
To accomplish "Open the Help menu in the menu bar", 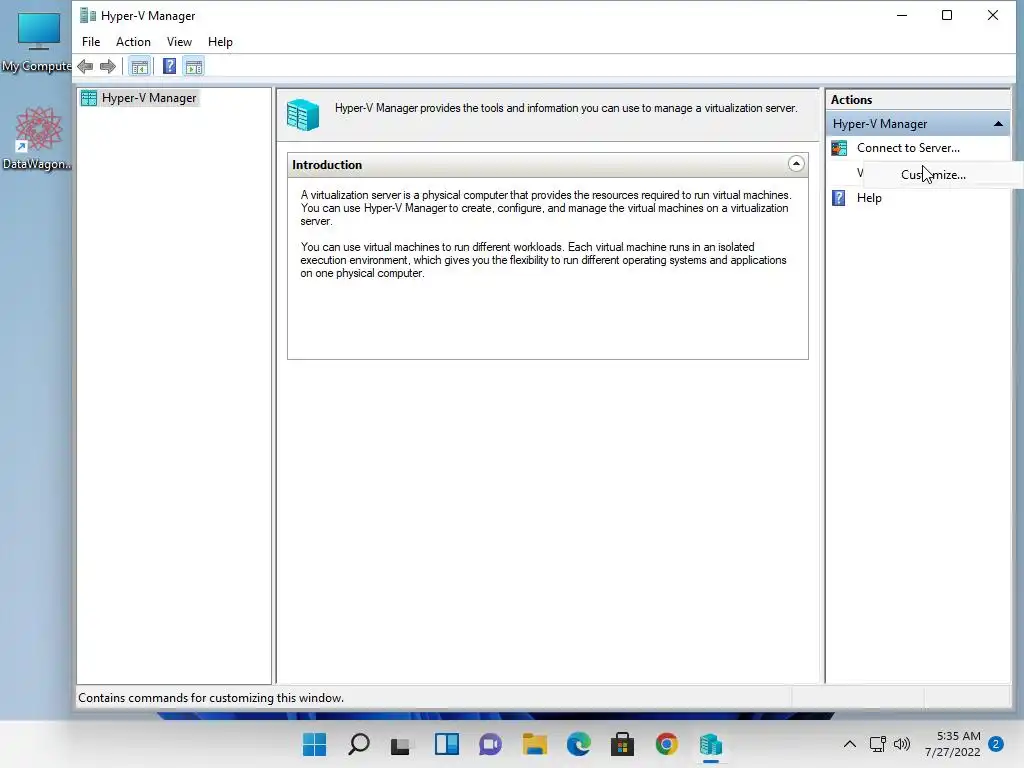I will point(220,42).
